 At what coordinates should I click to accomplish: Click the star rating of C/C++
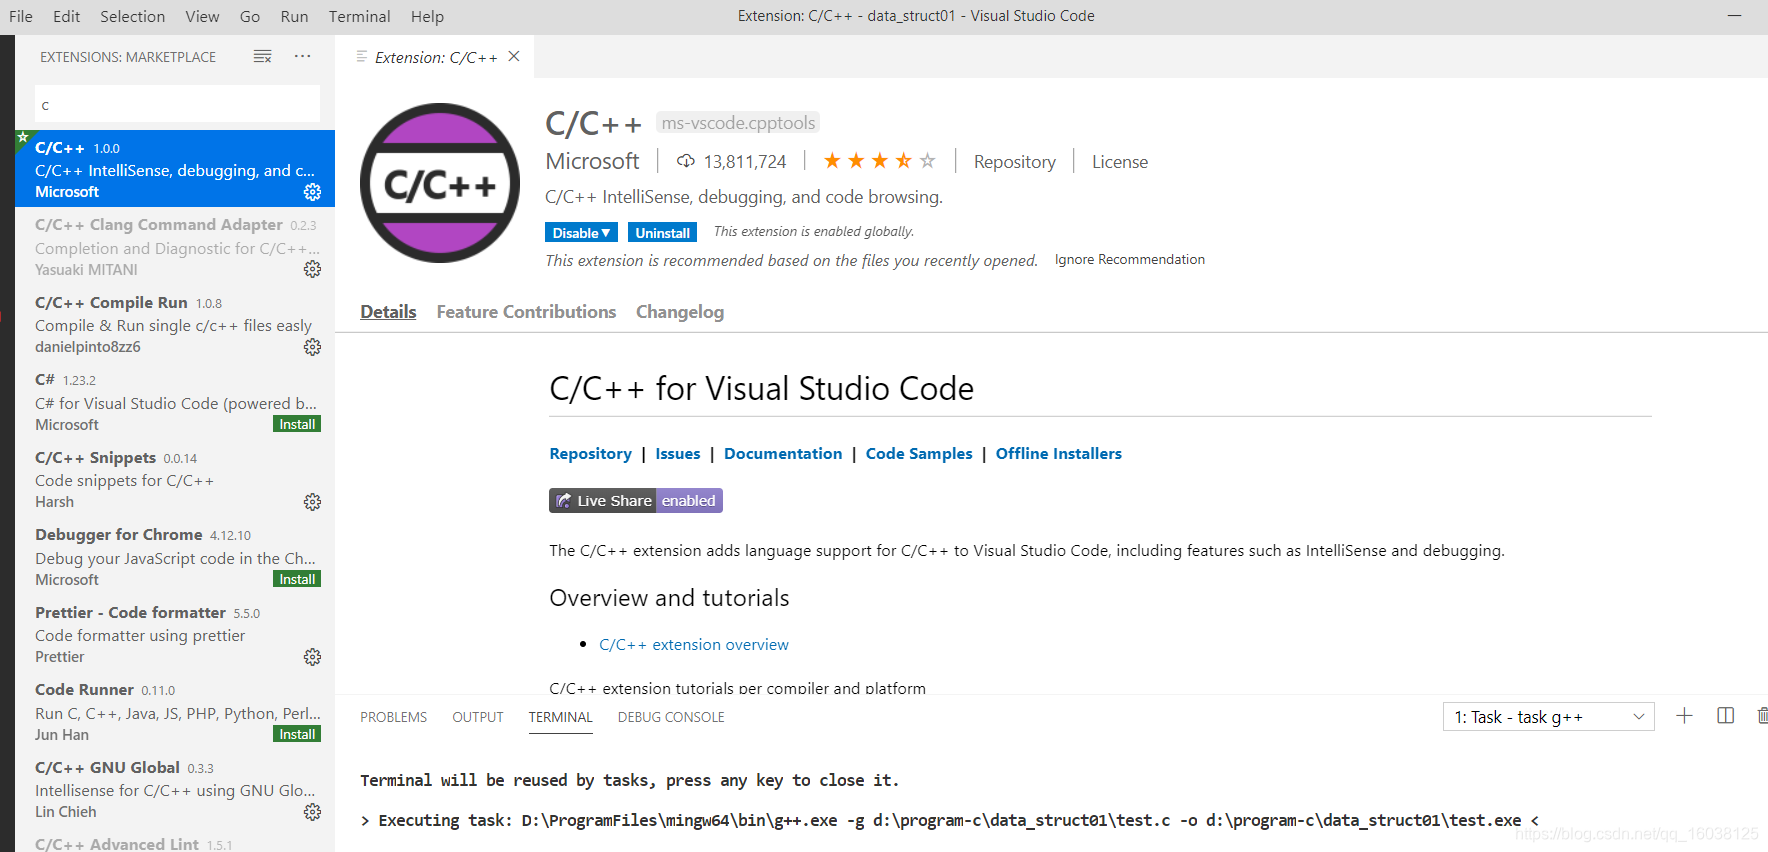click(x=879, y=161)
